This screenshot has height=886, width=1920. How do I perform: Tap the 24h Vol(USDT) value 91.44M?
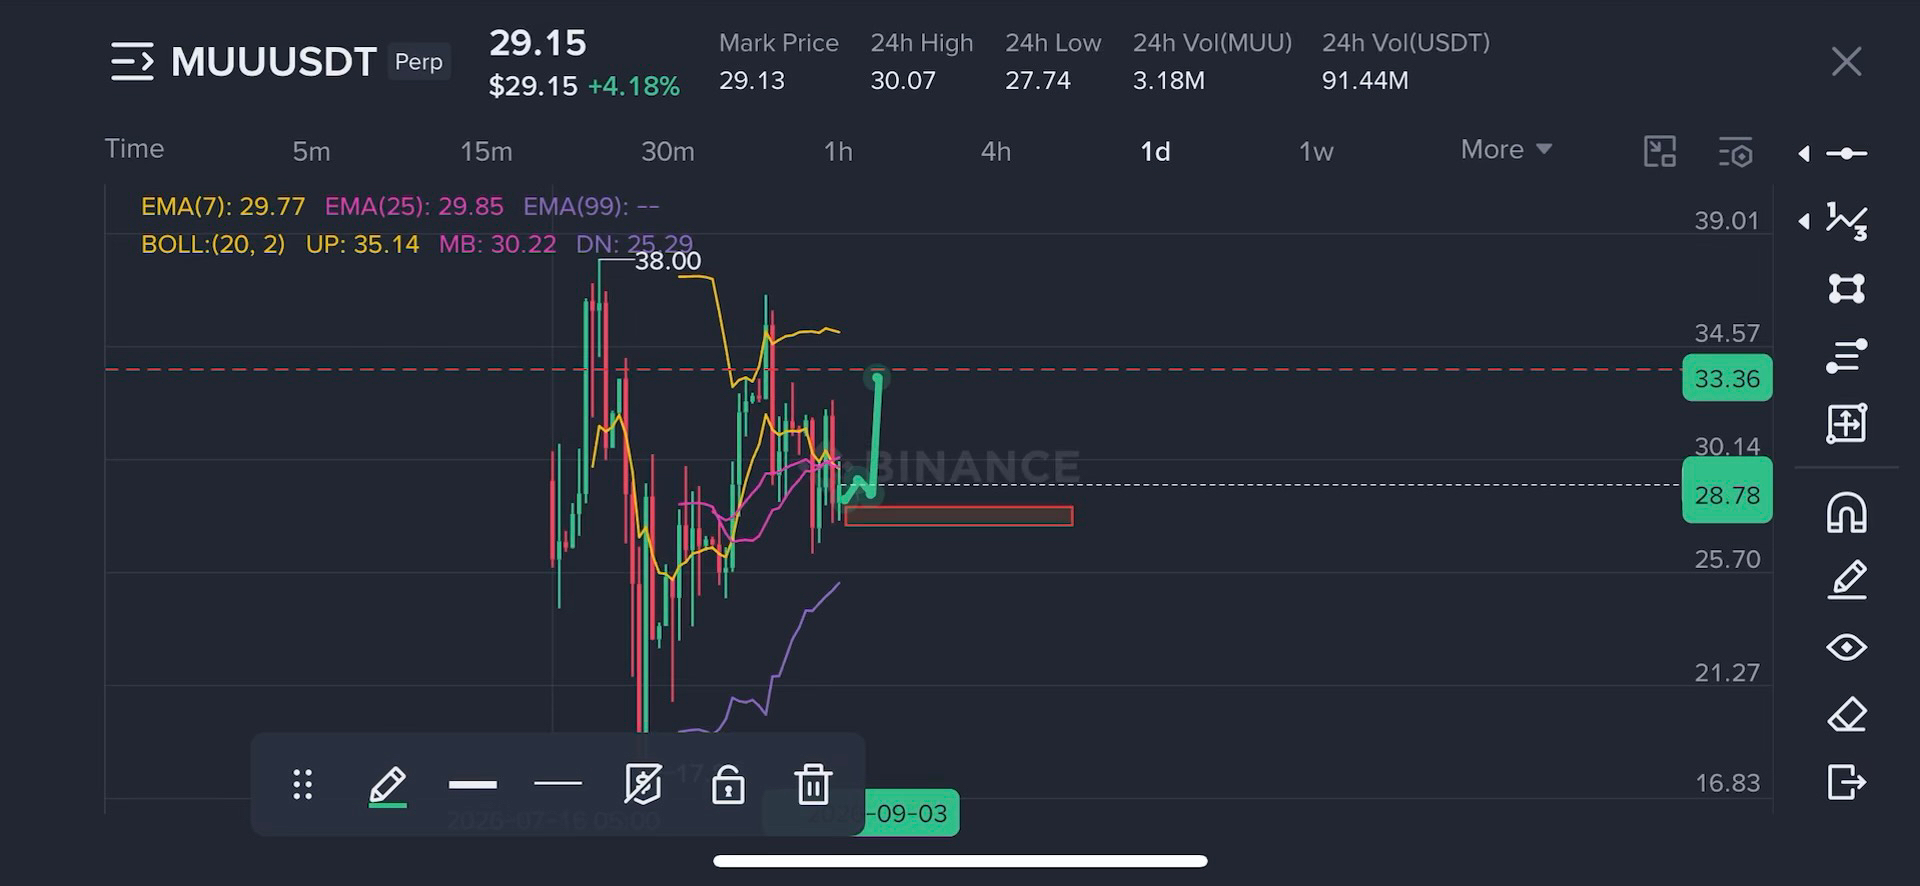tap(1365, 81)
